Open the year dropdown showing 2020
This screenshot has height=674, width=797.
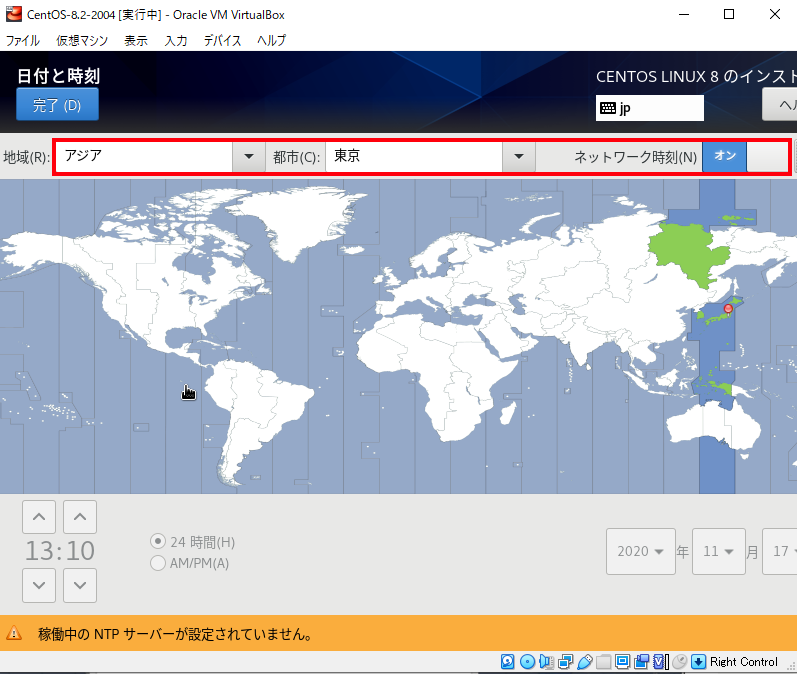point(640,551)
